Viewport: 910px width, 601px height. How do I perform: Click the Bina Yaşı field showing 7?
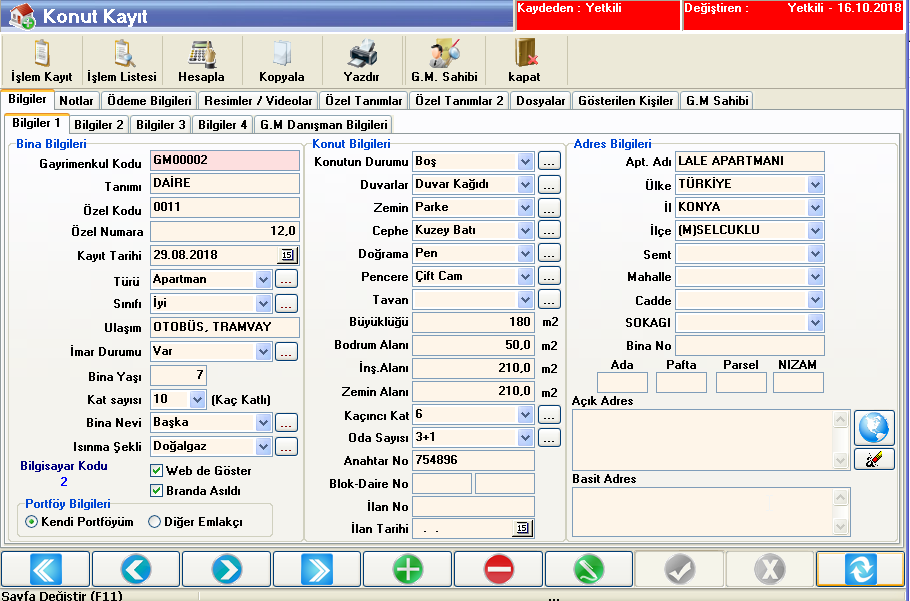[x=178, y=375]
